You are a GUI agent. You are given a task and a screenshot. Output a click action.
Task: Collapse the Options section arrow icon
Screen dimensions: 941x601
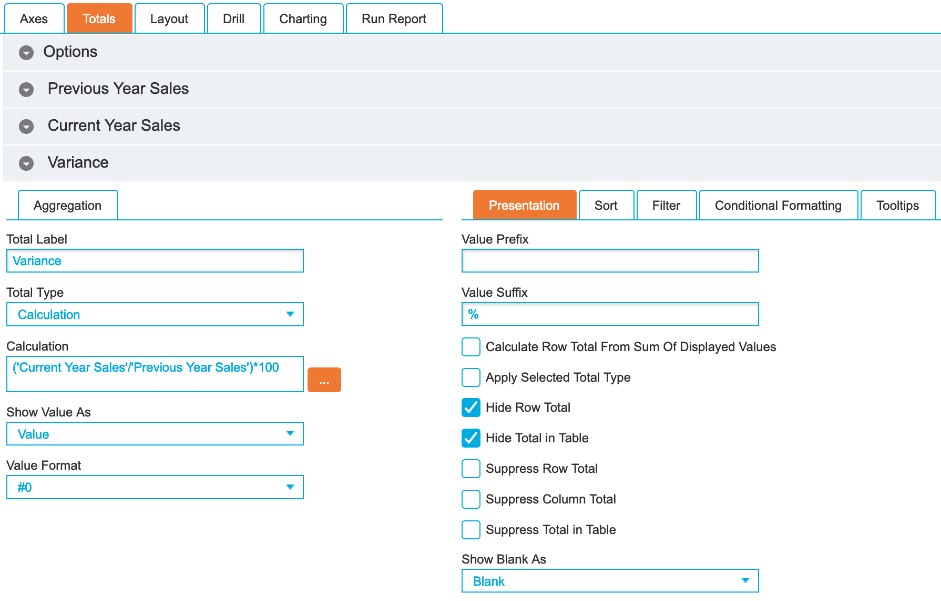tap(26, 52)
